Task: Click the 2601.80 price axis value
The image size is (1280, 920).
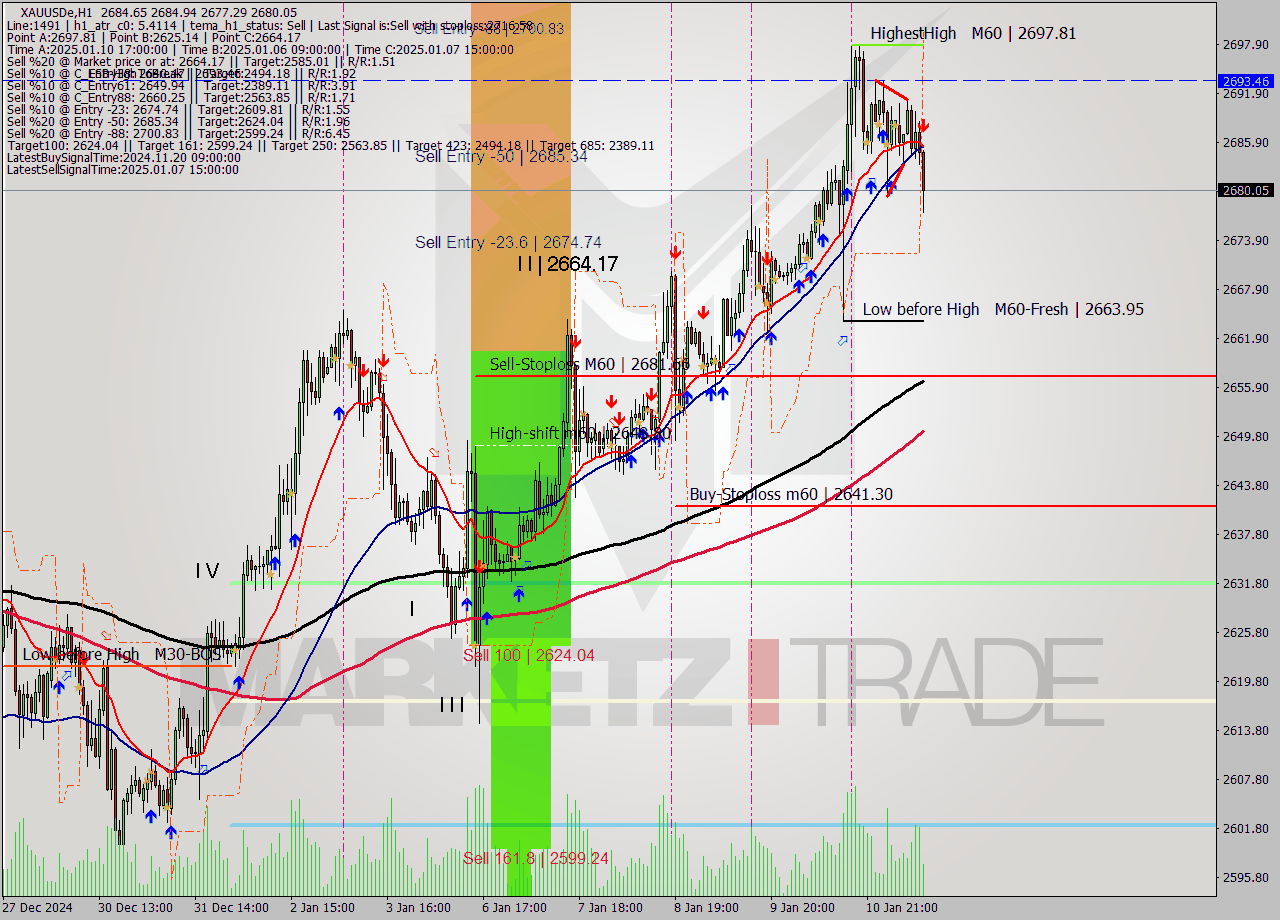Action: point(1245,828)
